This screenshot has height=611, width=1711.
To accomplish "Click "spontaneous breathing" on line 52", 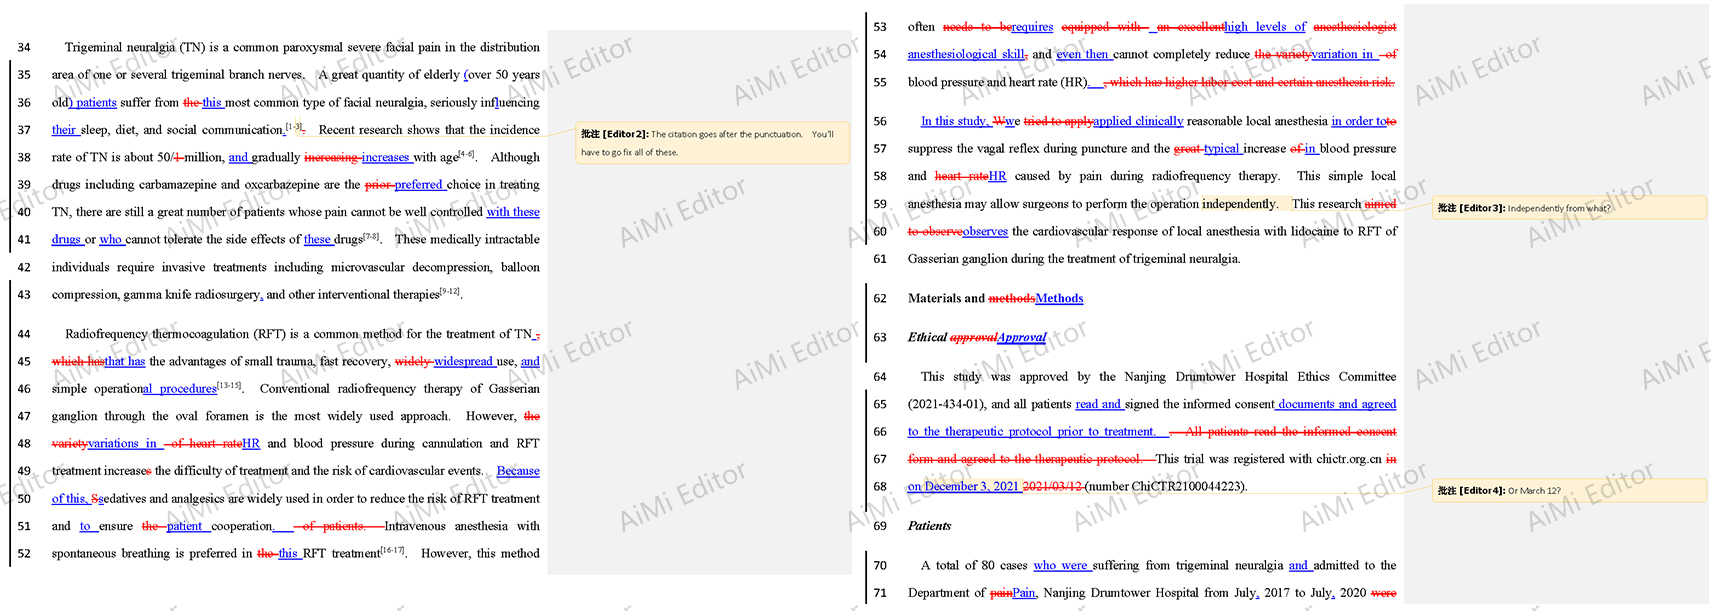I will pos(110,553).
